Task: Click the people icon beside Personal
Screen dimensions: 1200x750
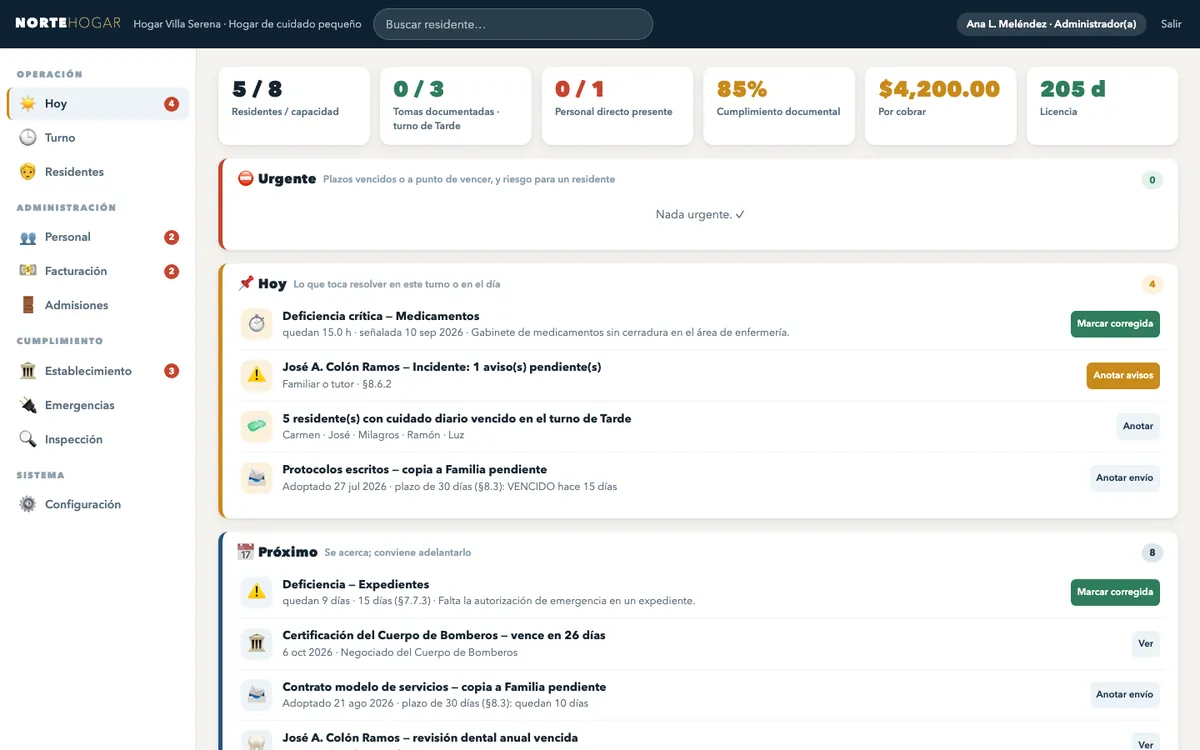Action: point(28,237)
